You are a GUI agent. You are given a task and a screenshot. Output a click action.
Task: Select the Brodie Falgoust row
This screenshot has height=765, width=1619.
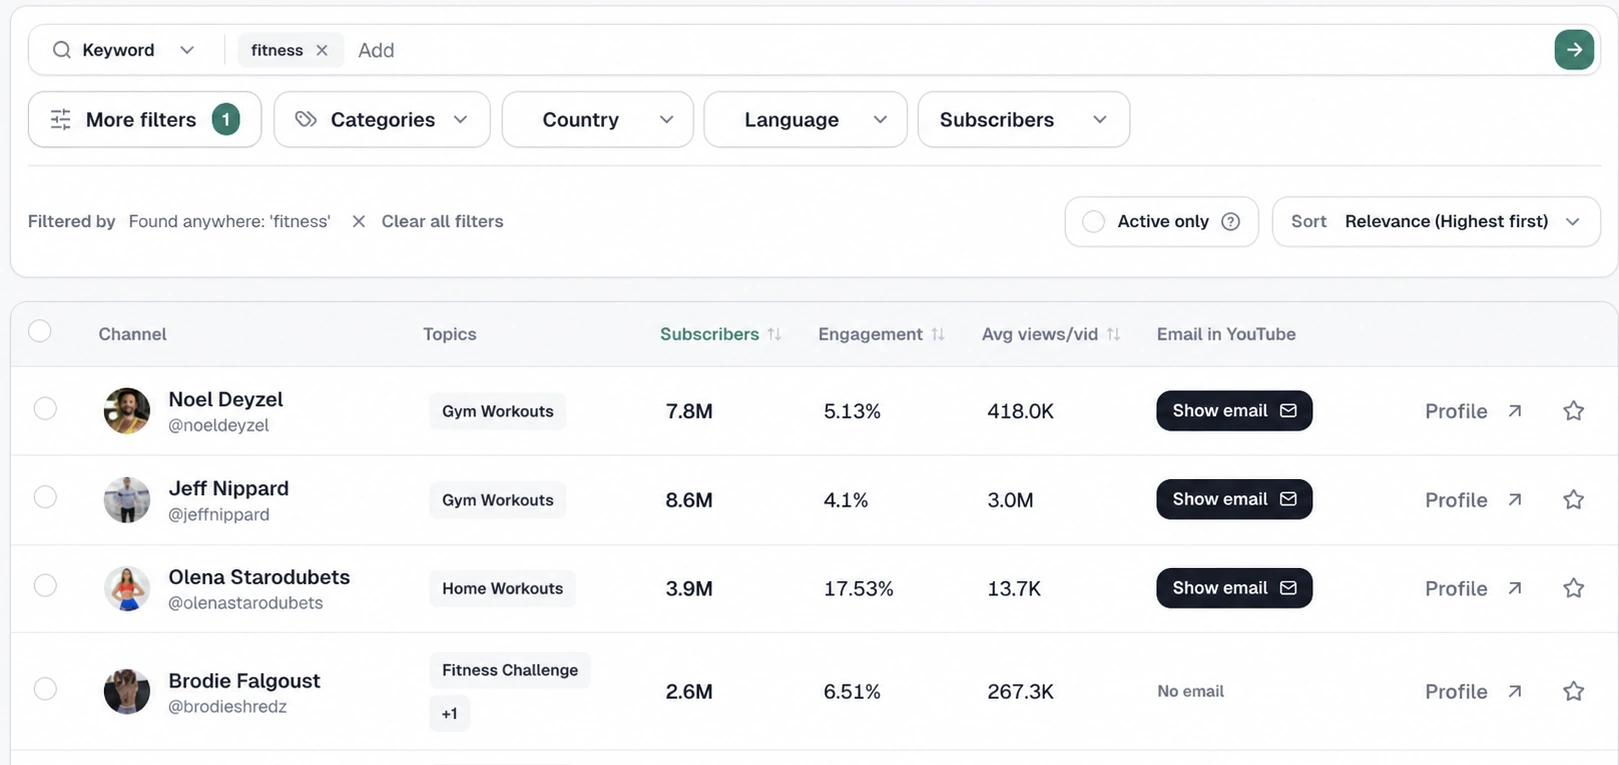point(45,688)
